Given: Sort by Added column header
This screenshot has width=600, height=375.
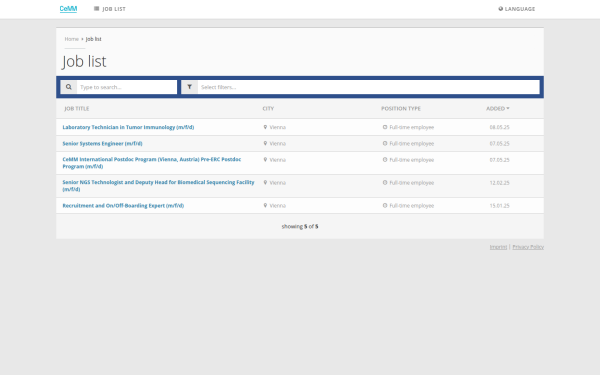Looking at the screenshot, I should point(497,109).
